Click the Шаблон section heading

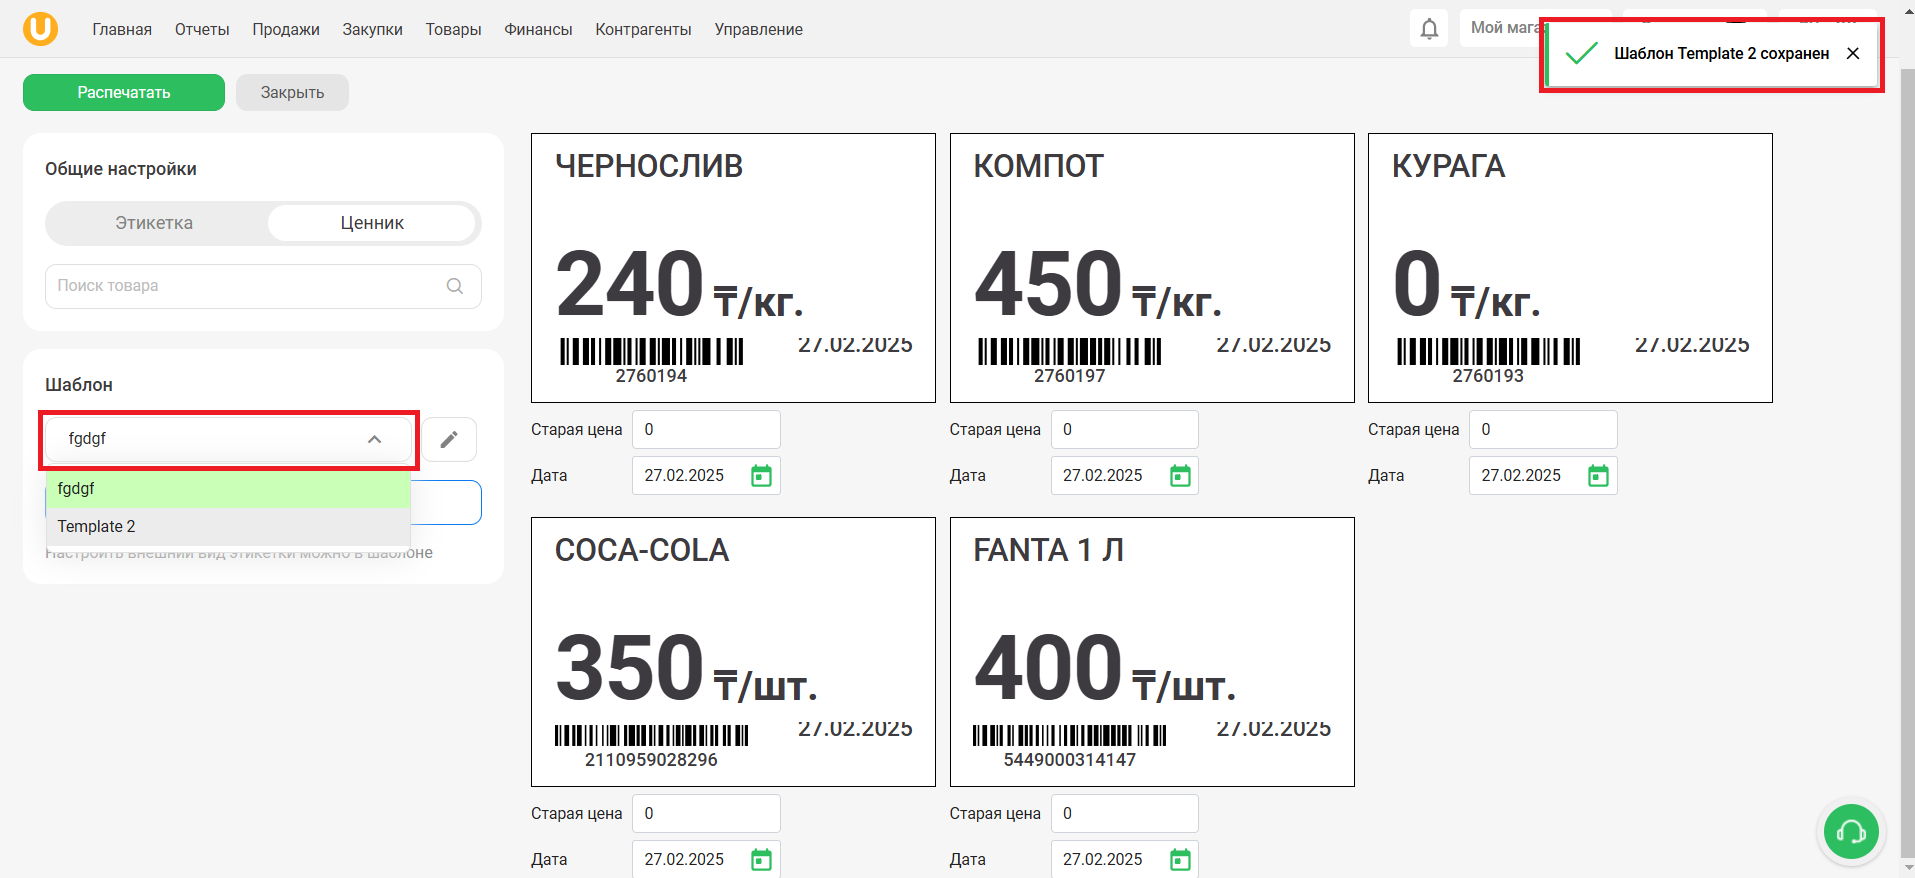tap(79, 385)
